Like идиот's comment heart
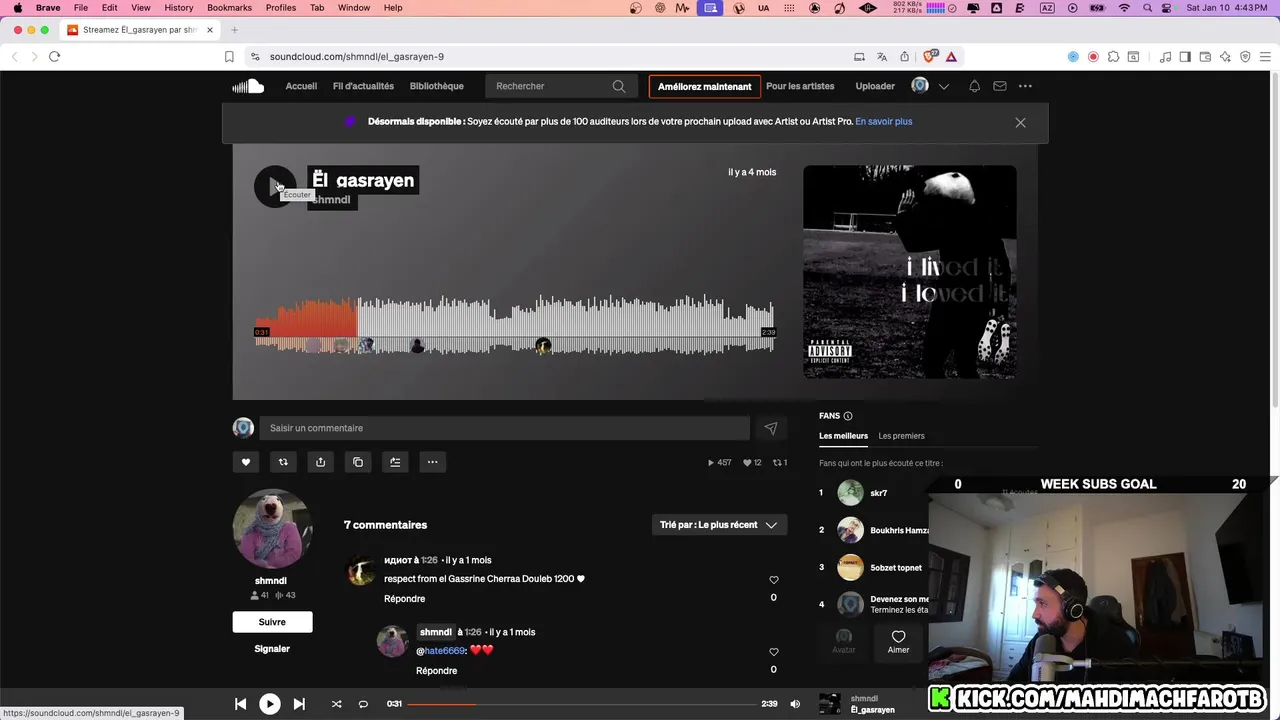This screenshot has height=720, width=1280. [773, 580]
